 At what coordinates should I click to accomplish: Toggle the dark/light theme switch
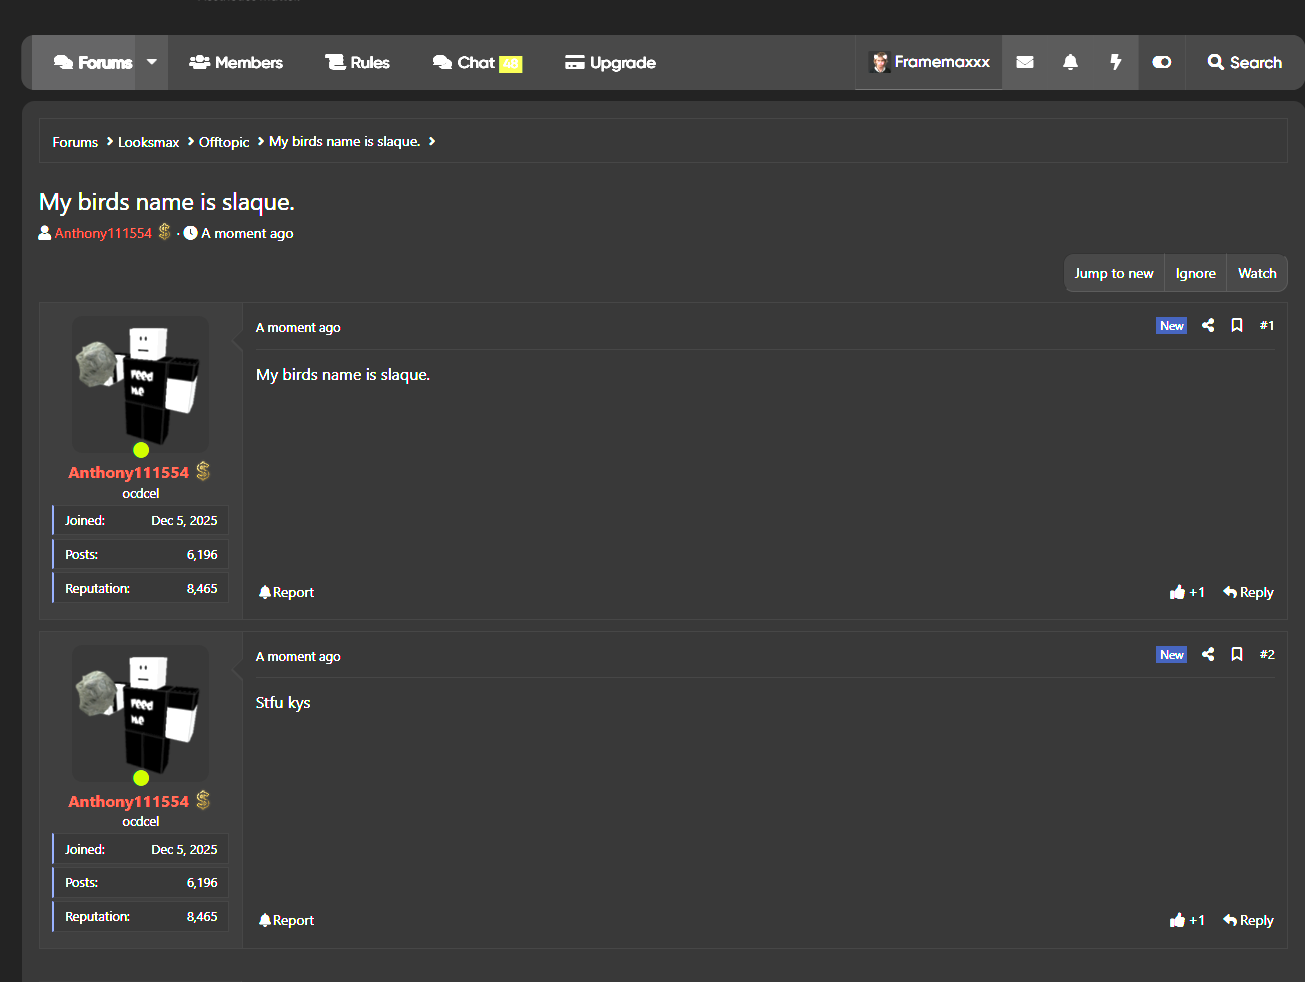[1162, 62]
